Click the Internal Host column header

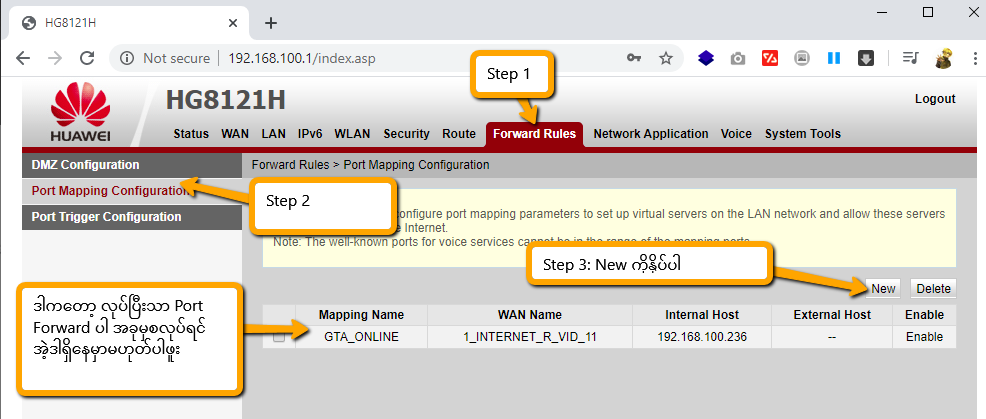click(702, 315)
